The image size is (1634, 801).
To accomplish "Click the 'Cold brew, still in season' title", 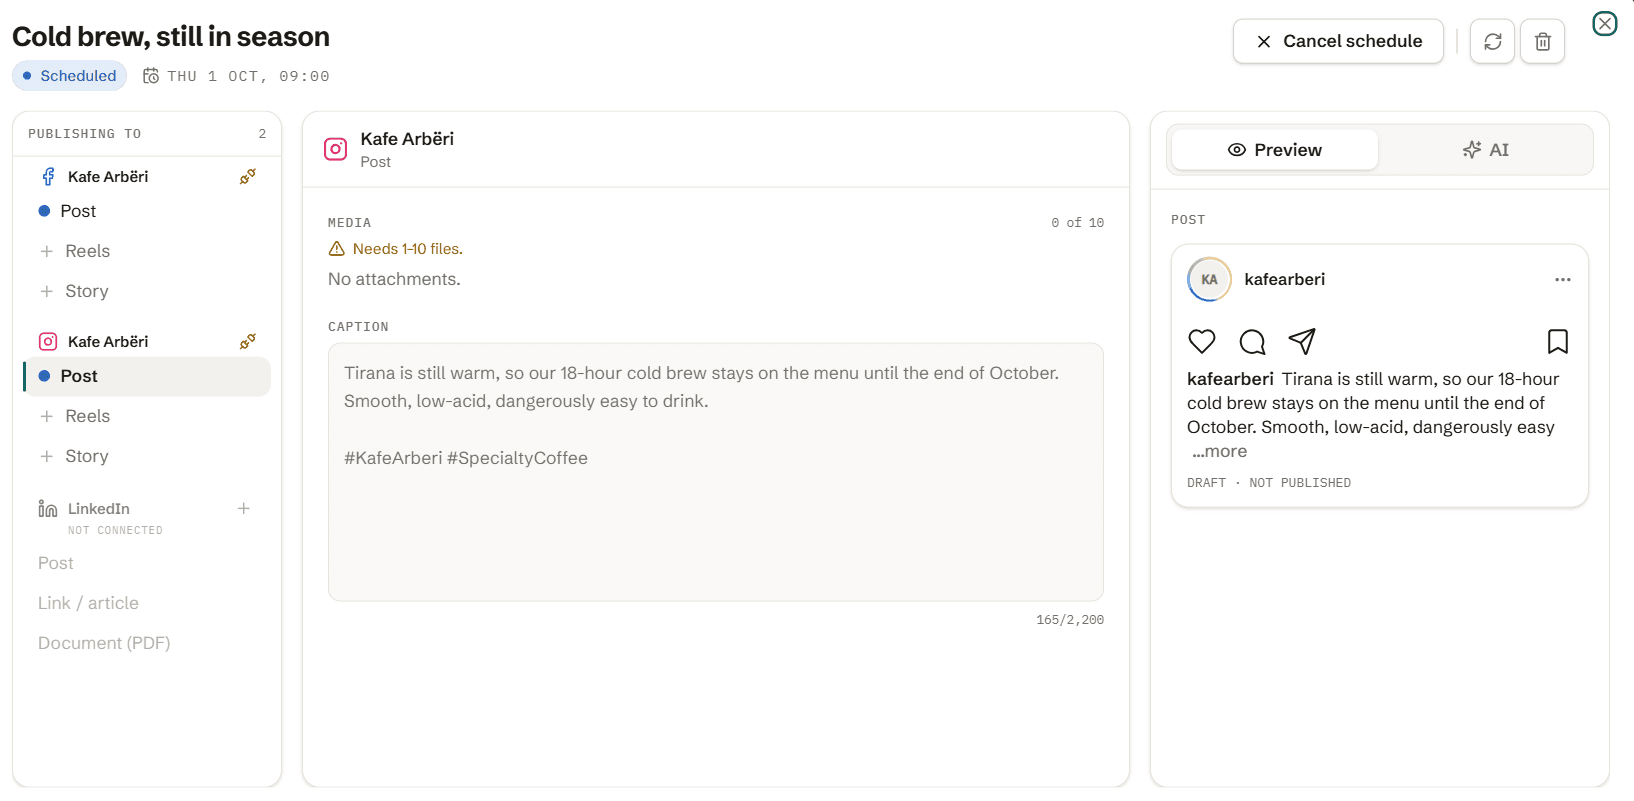I will (x=171, y=36).
